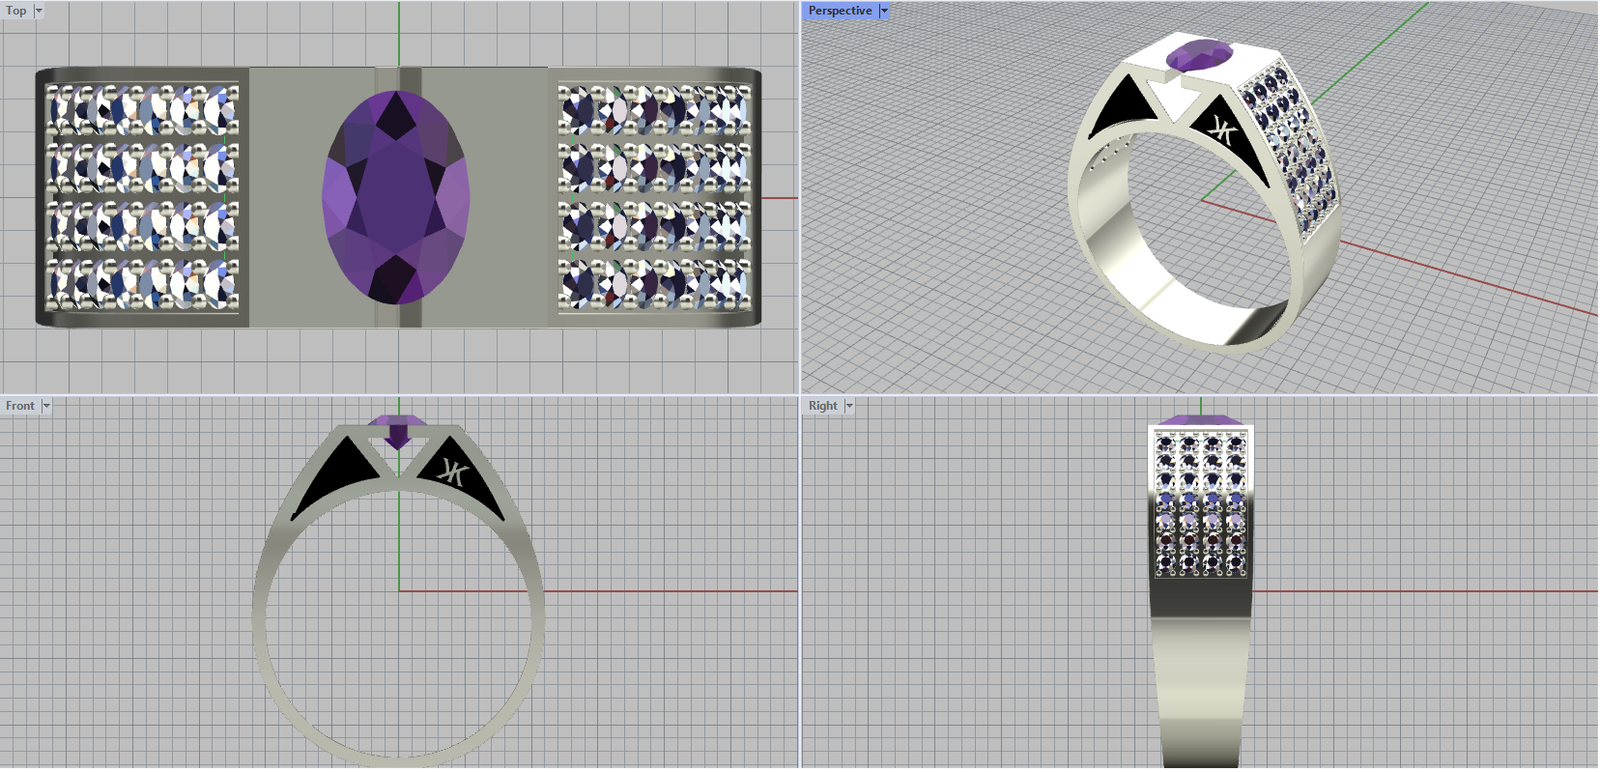Select left black triangular inlay in Front view
The width and height of the screenshot is (1600, 772).
[333, 477]
